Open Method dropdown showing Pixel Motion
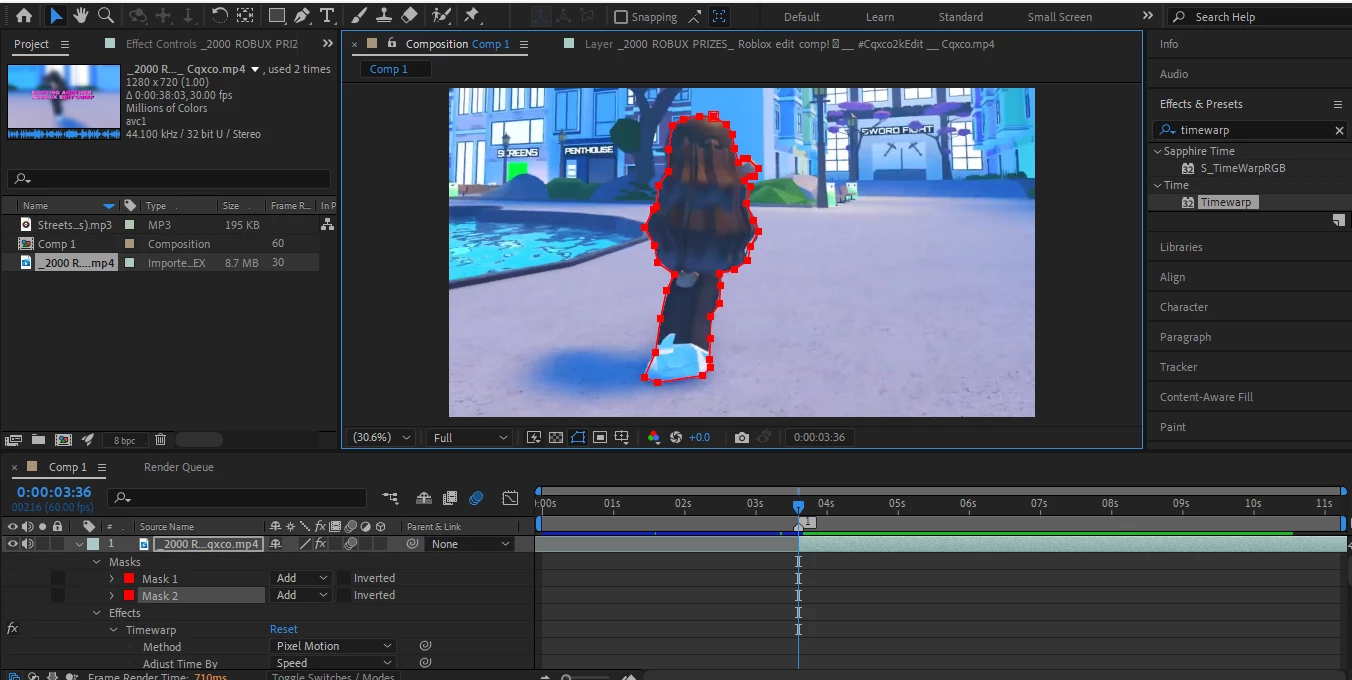 pyautogui.click(x=334, y=646)
